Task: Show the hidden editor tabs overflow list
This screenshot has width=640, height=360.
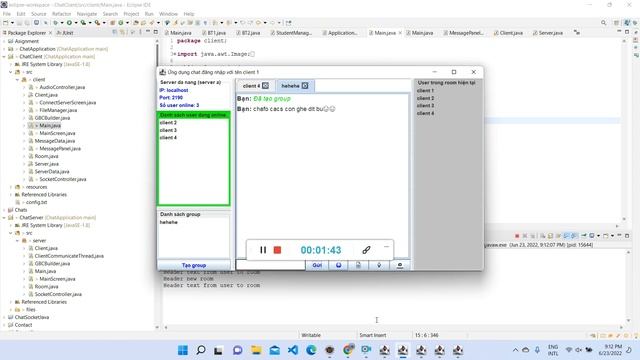Action: [577, 33]
